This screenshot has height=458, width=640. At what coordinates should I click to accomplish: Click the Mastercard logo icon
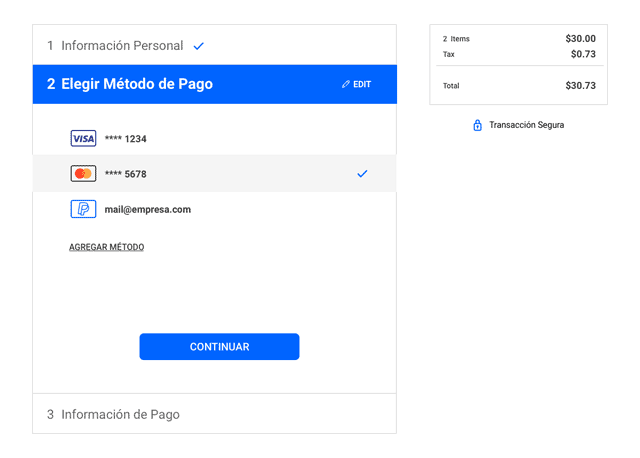pyautogui.click(x=83, y=174)
